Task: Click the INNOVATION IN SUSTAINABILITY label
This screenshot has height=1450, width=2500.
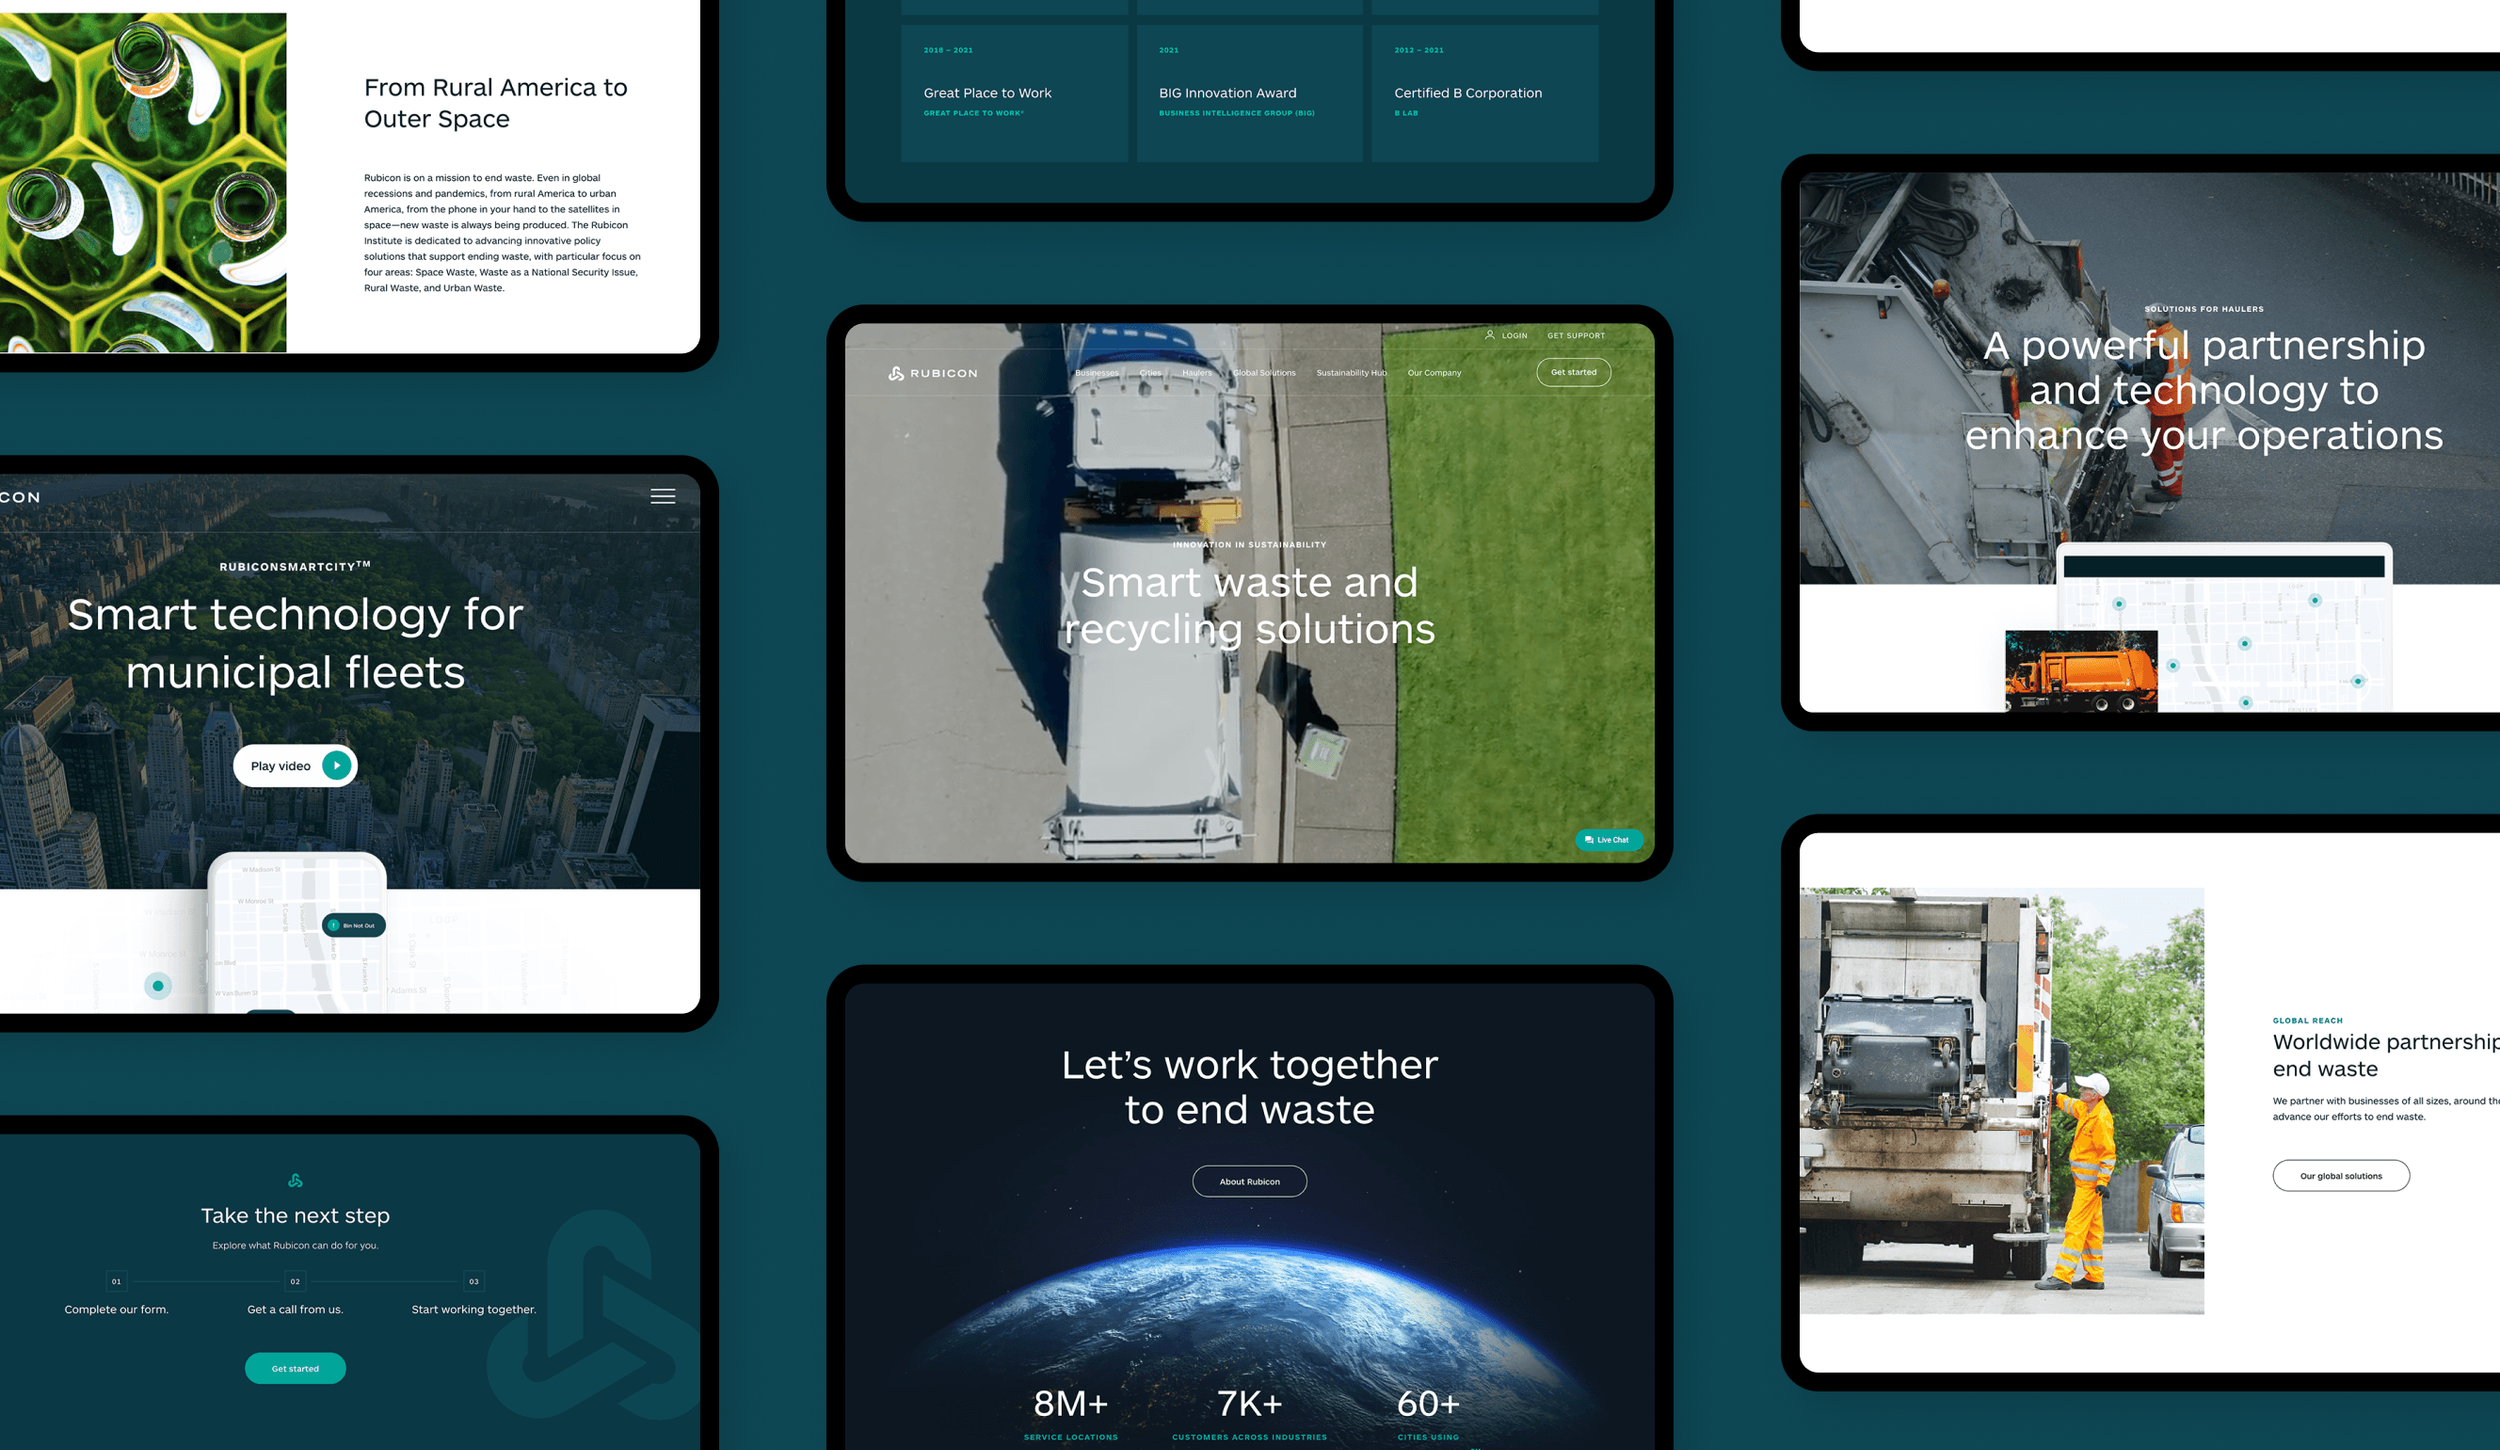Action: 1249,545
